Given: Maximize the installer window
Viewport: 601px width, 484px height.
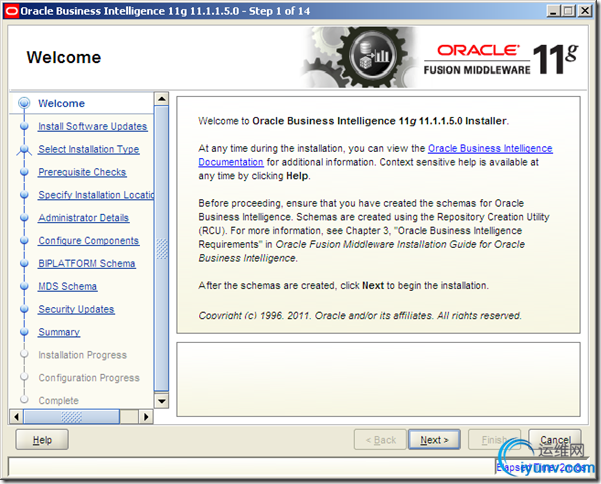Looking at the screenshot, I should pos(568,11).
